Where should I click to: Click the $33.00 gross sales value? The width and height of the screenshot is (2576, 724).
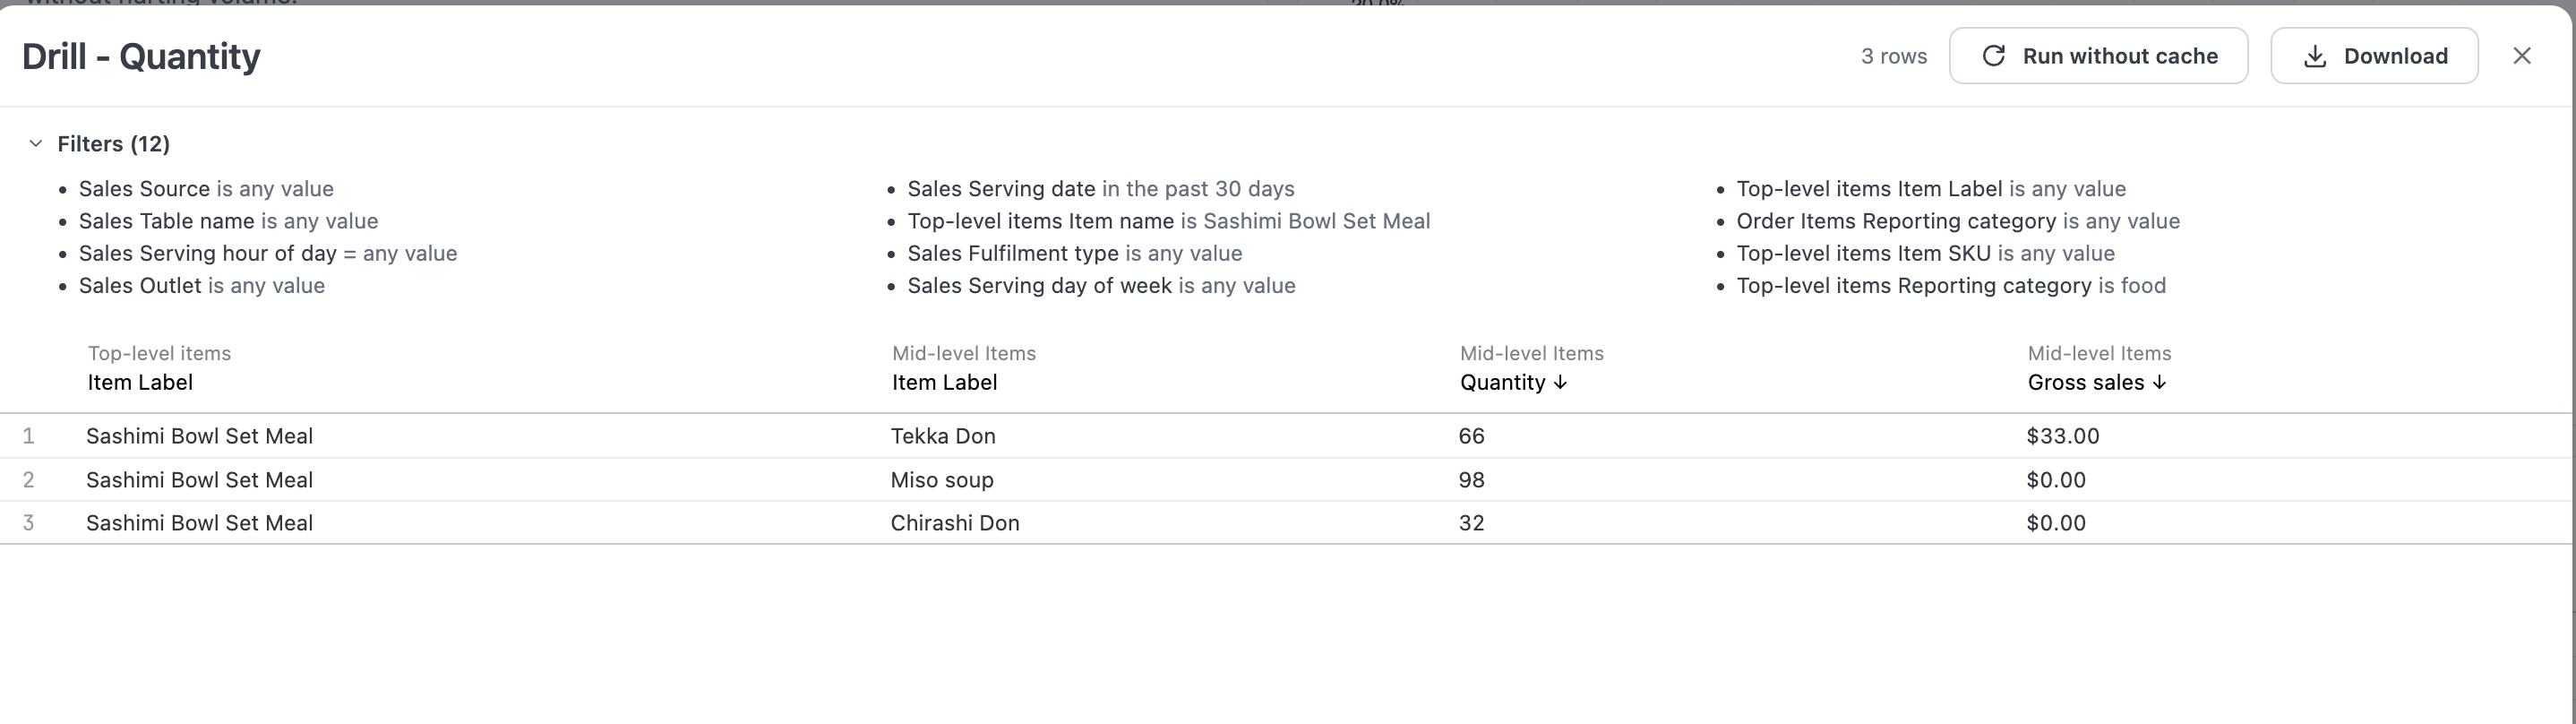pos(2060,436)
